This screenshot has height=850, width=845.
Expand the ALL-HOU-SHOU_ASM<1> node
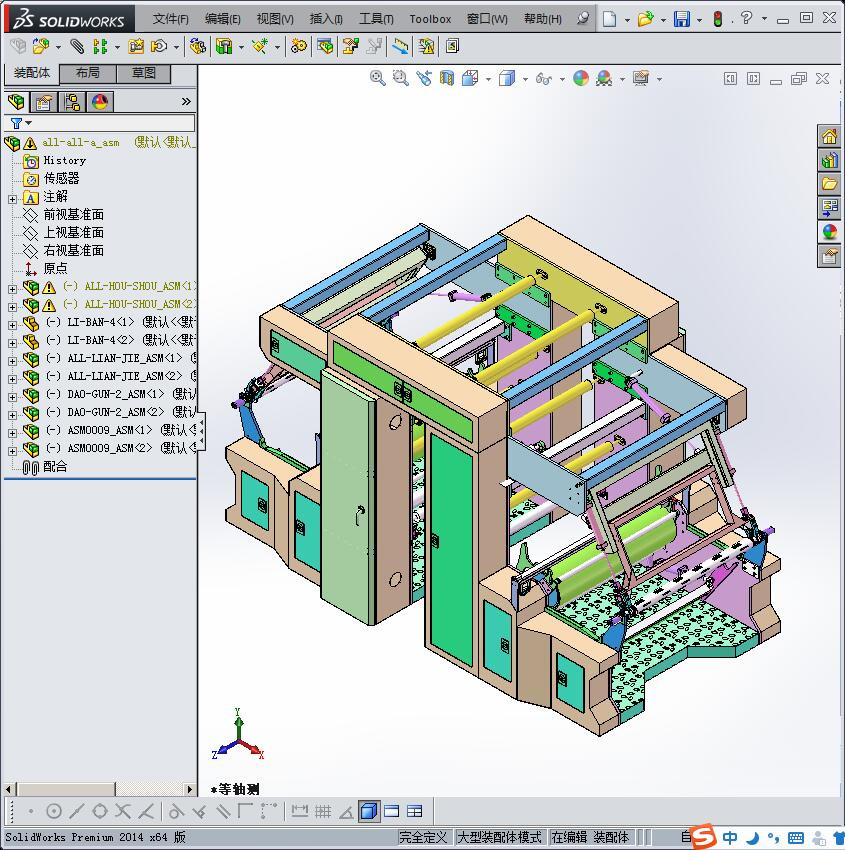point(12,289)
